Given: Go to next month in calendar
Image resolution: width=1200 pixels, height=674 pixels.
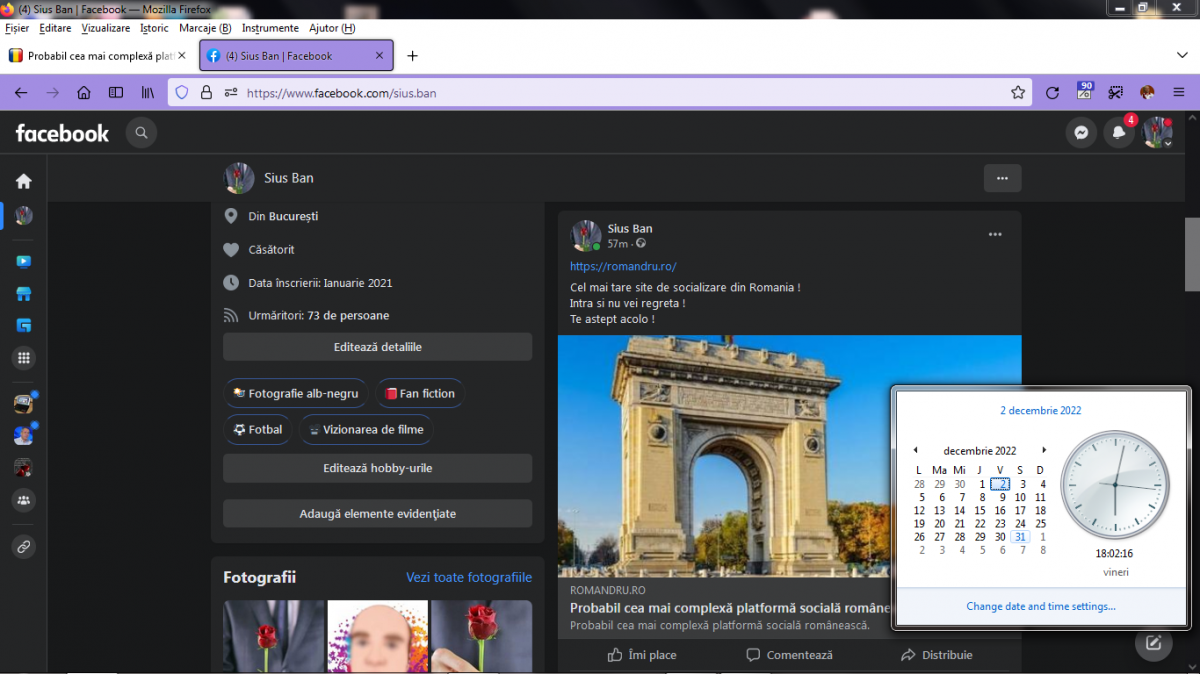Looking at the screenshot, I should pos(1044,450).
